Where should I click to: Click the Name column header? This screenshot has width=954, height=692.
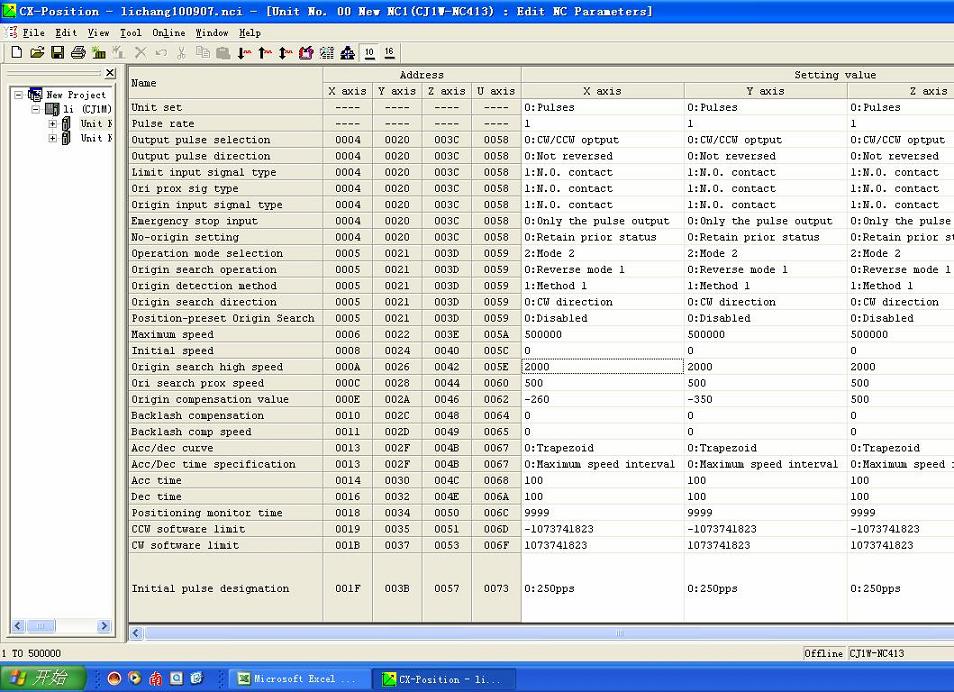tap(225, 83)
